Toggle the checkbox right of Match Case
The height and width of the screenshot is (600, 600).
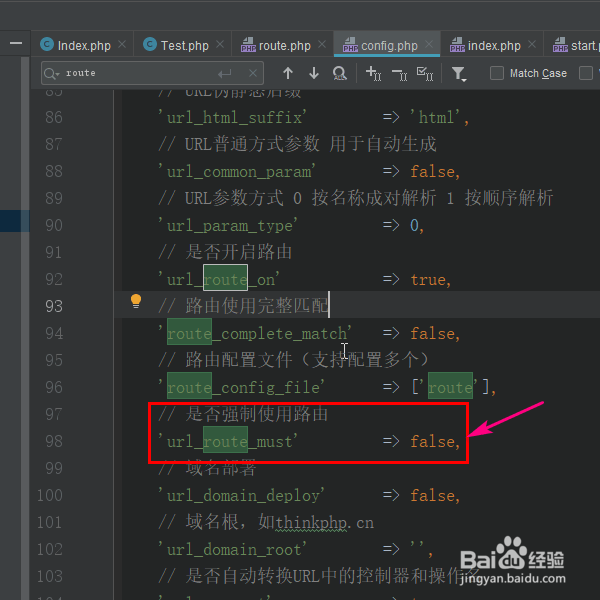585,73
